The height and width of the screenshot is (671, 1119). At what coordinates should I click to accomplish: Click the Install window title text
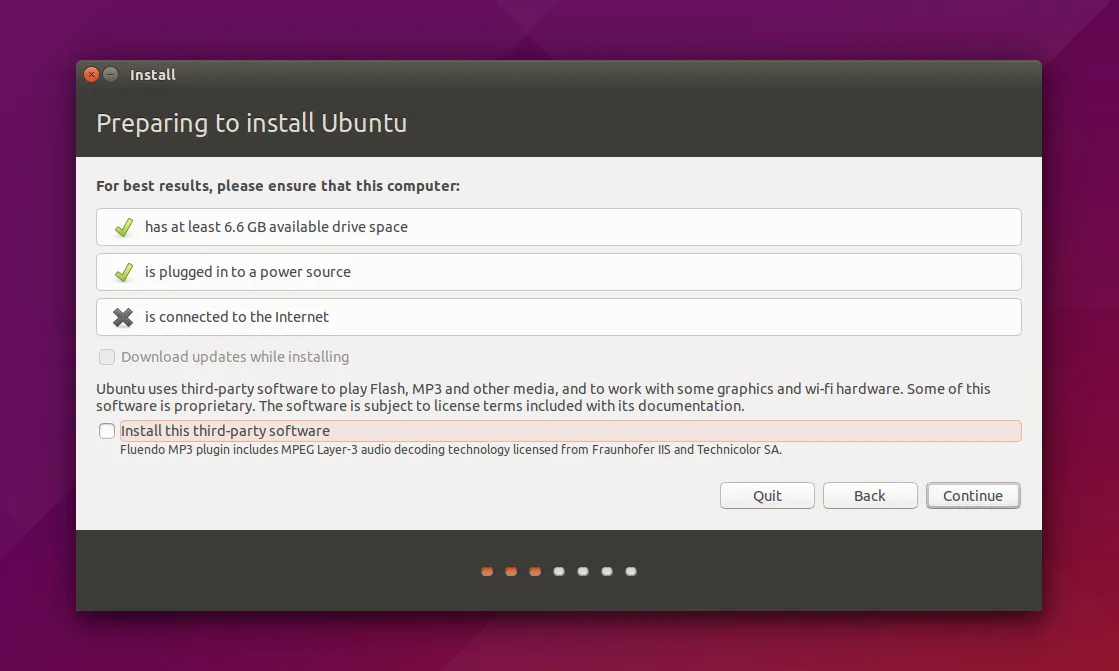[153, 74]
